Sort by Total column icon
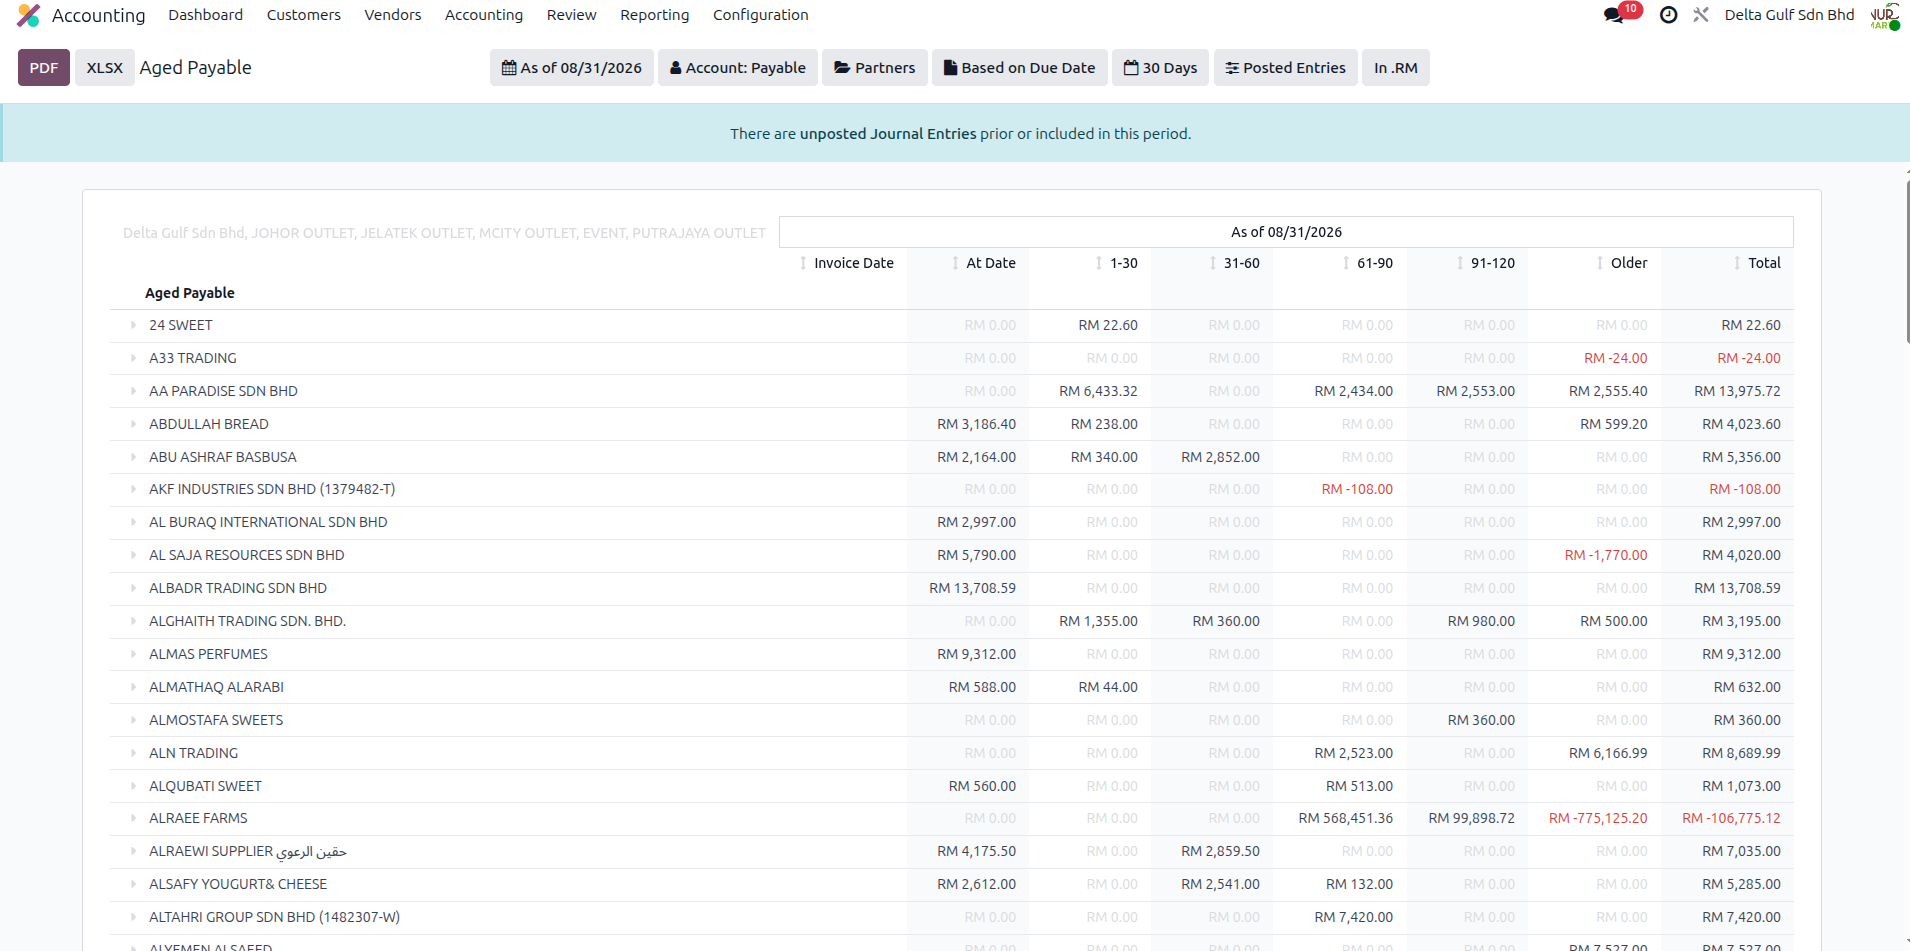Viewport: 1910px width, 951px height. pyautogui.click(x=1737, y=263)
